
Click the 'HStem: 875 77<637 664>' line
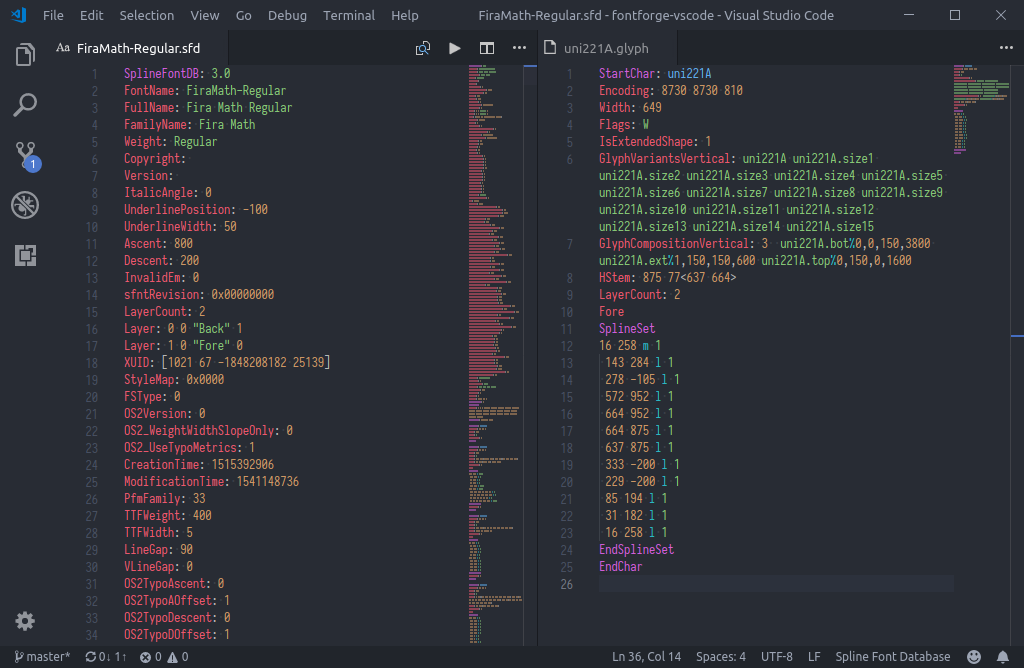click(667, 278)
